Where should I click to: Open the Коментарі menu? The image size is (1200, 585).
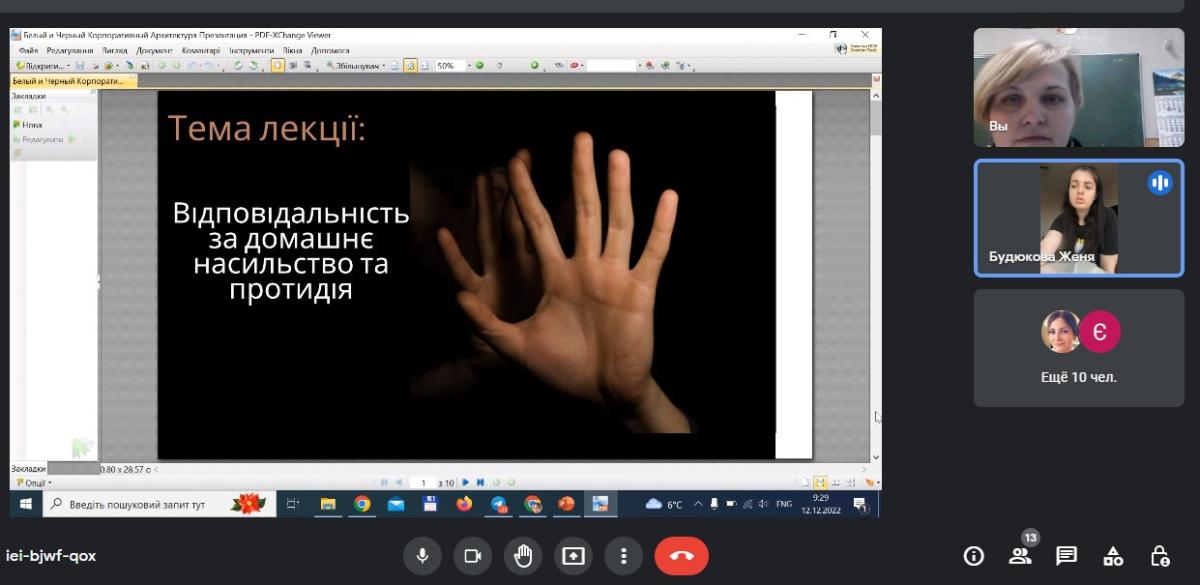point(201,50)
